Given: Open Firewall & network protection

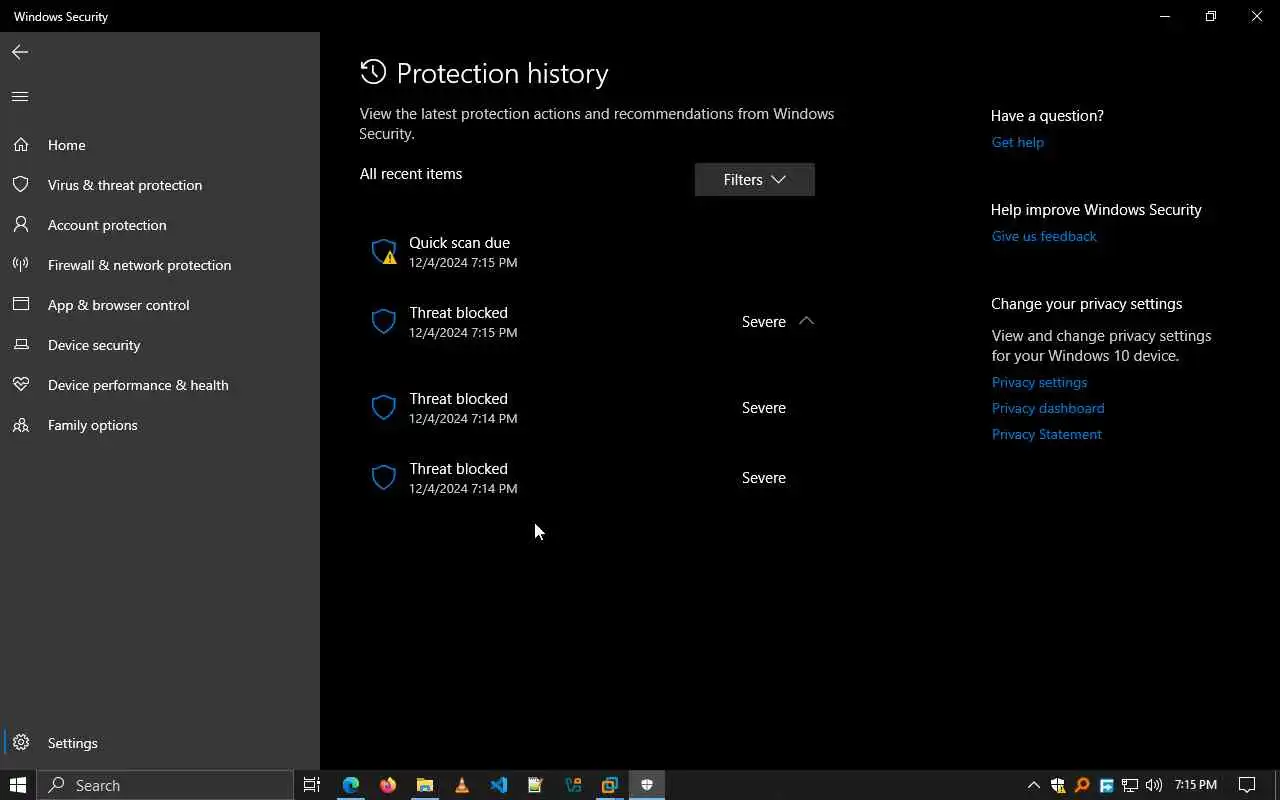Looking at the screenshot, I should (x=160, y=265).
